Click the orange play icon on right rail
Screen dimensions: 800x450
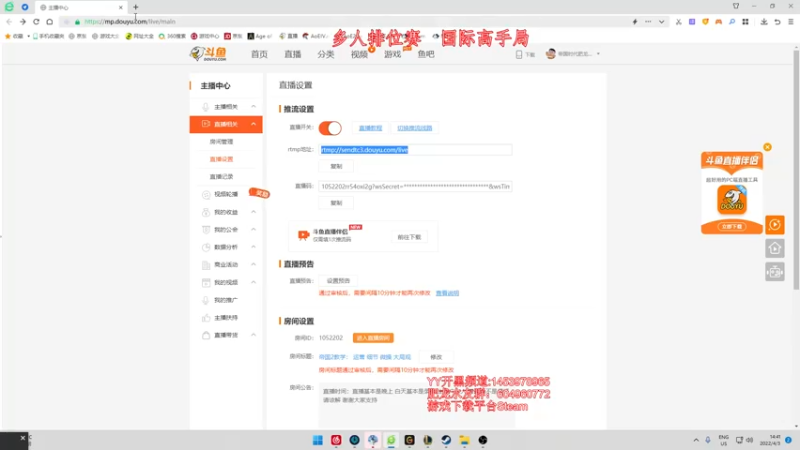[x=775, y=224]
